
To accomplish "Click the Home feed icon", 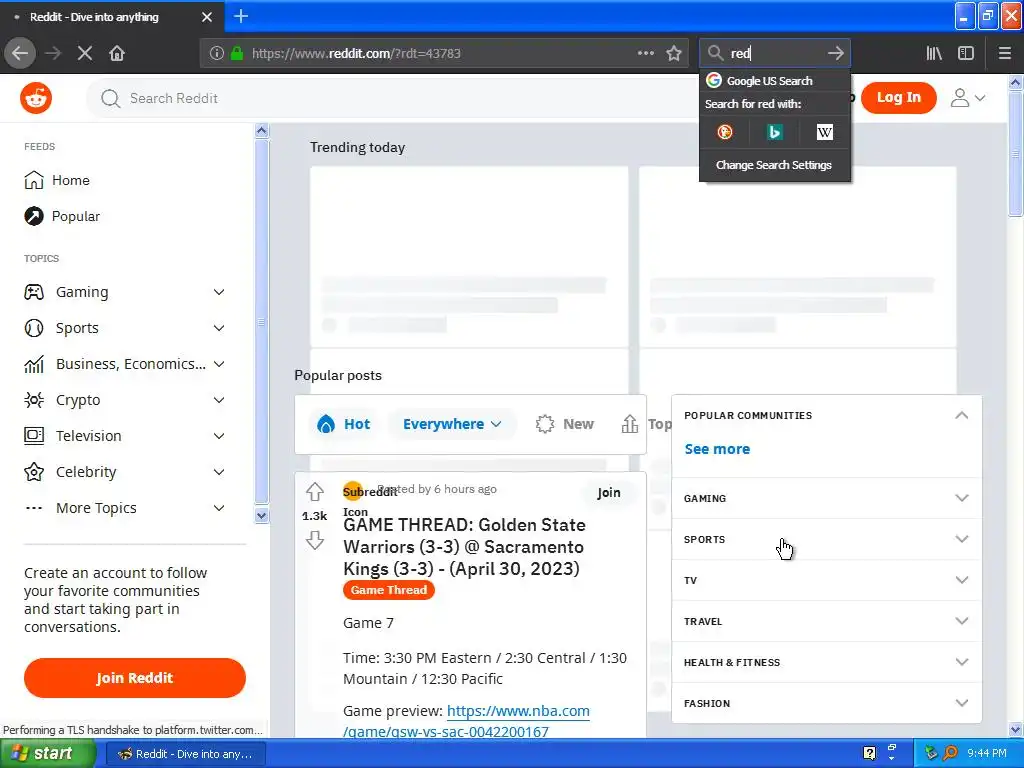I will (x=34, y=180).
